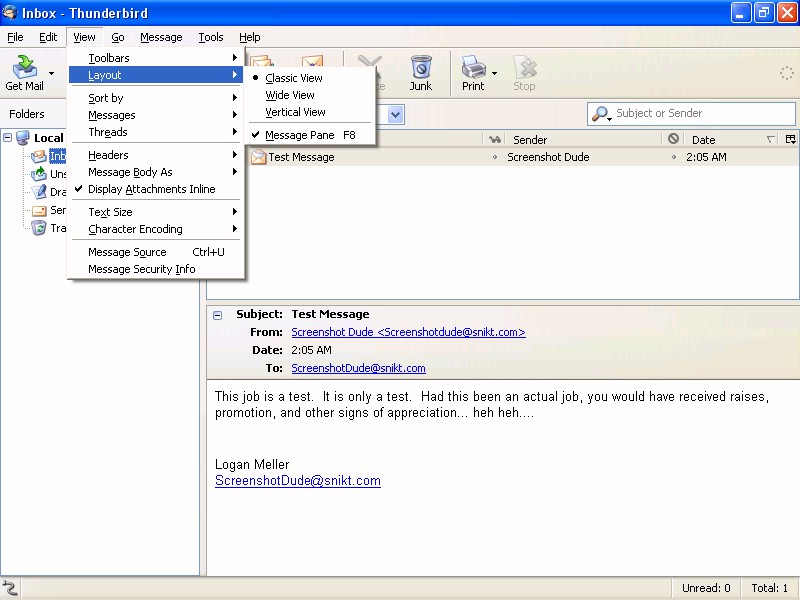800x600 pixels.
Task: Click the sort direction arrow in Date column
Action: [x=771, y=139]
